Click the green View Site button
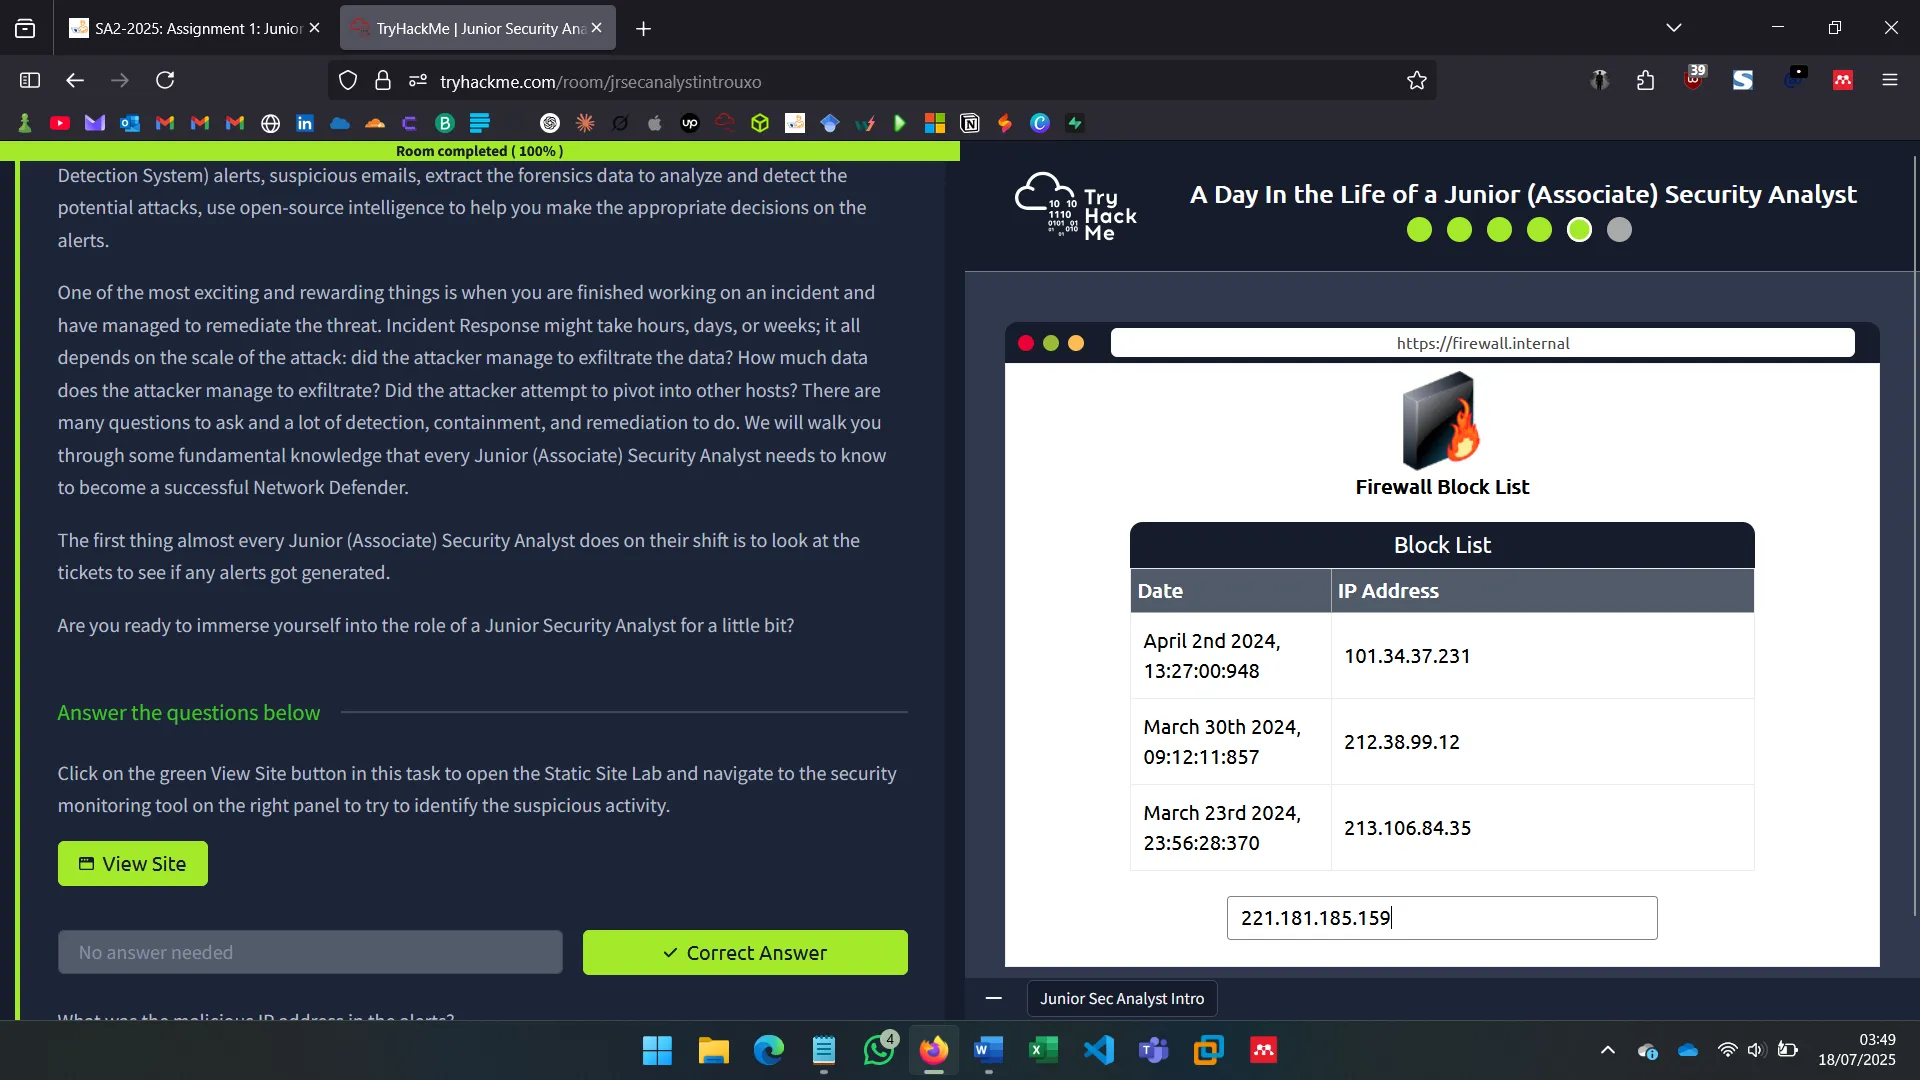The height and width of the screenshot is (1080, 1920). point(132,863)
